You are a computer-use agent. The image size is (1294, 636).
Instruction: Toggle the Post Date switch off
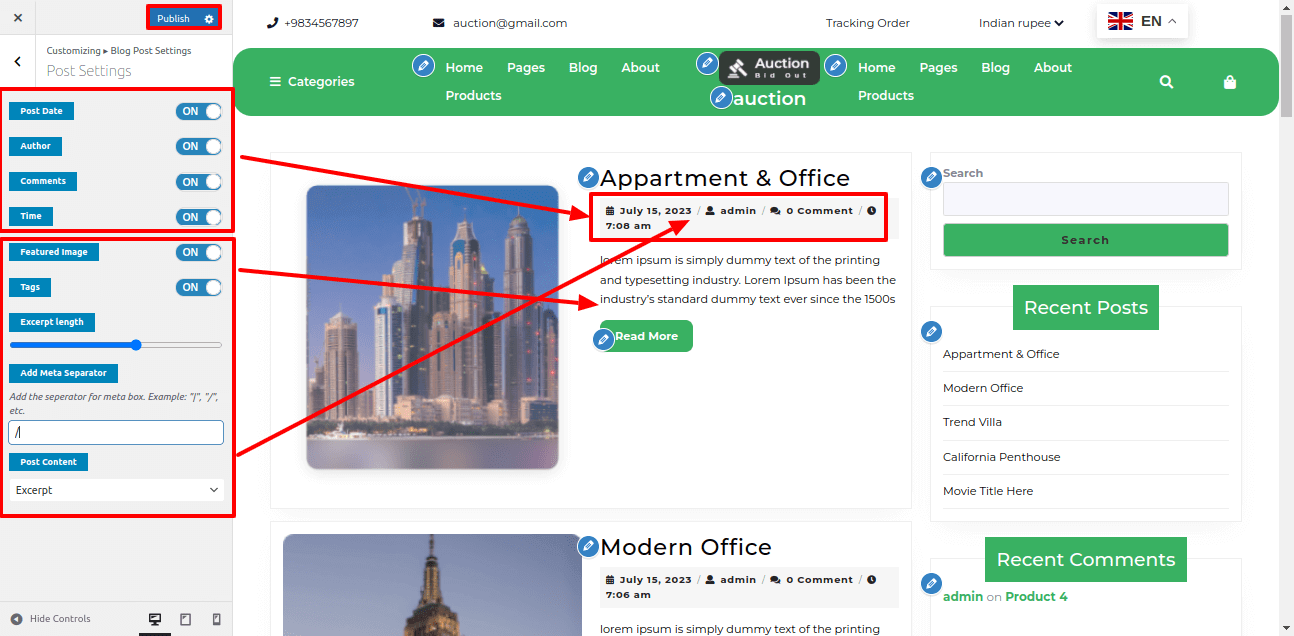[x=199, y=112]
